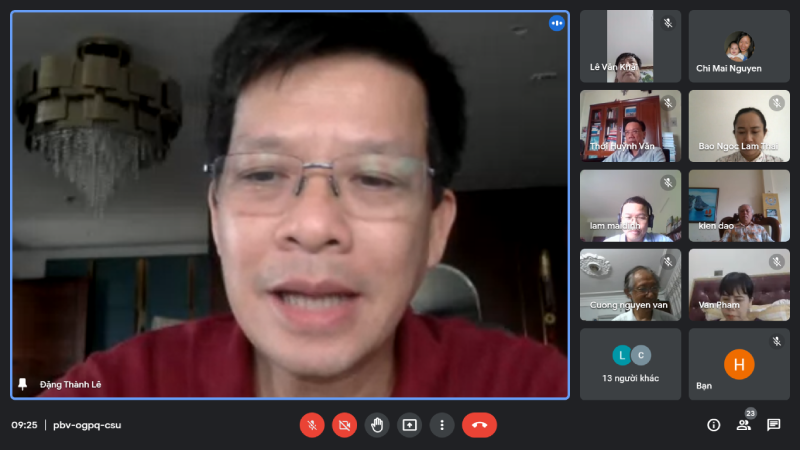Image resolution: width=800 pixels, height=450 pixels.
Task: Raise your hand in the meeting
Action: pos(377,425)
